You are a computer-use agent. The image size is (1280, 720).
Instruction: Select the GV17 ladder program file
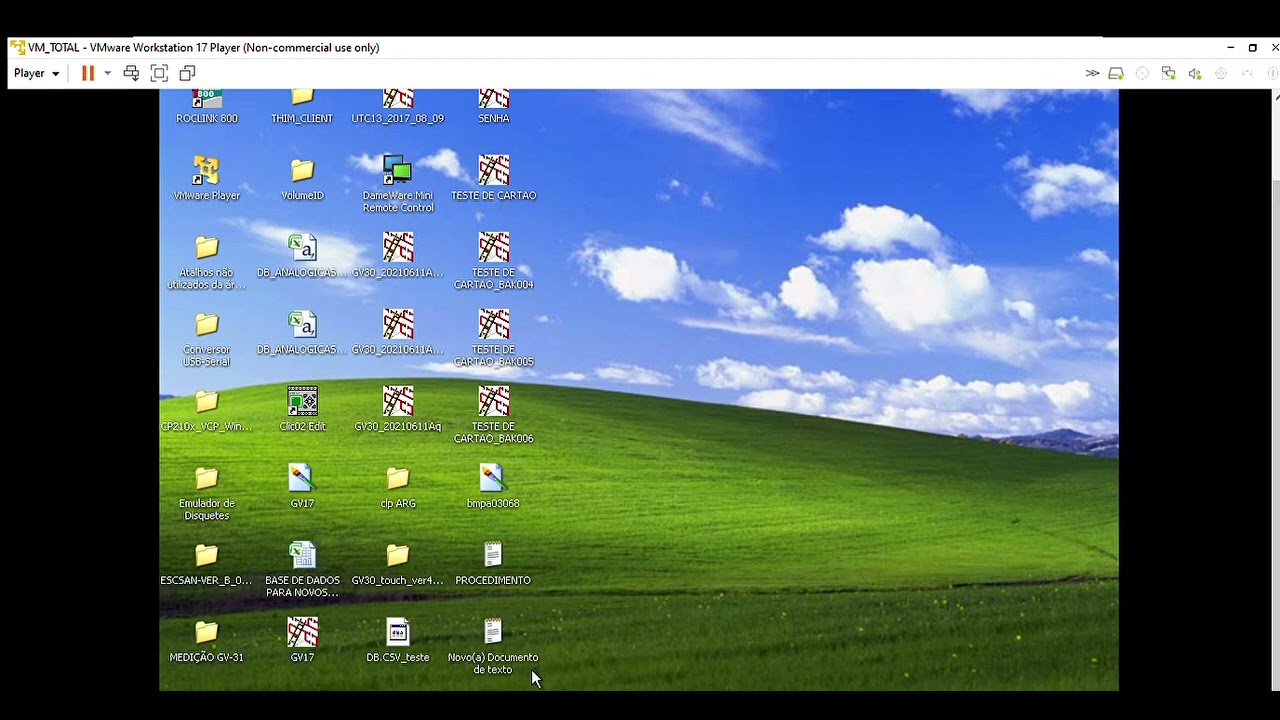(302, 641)
